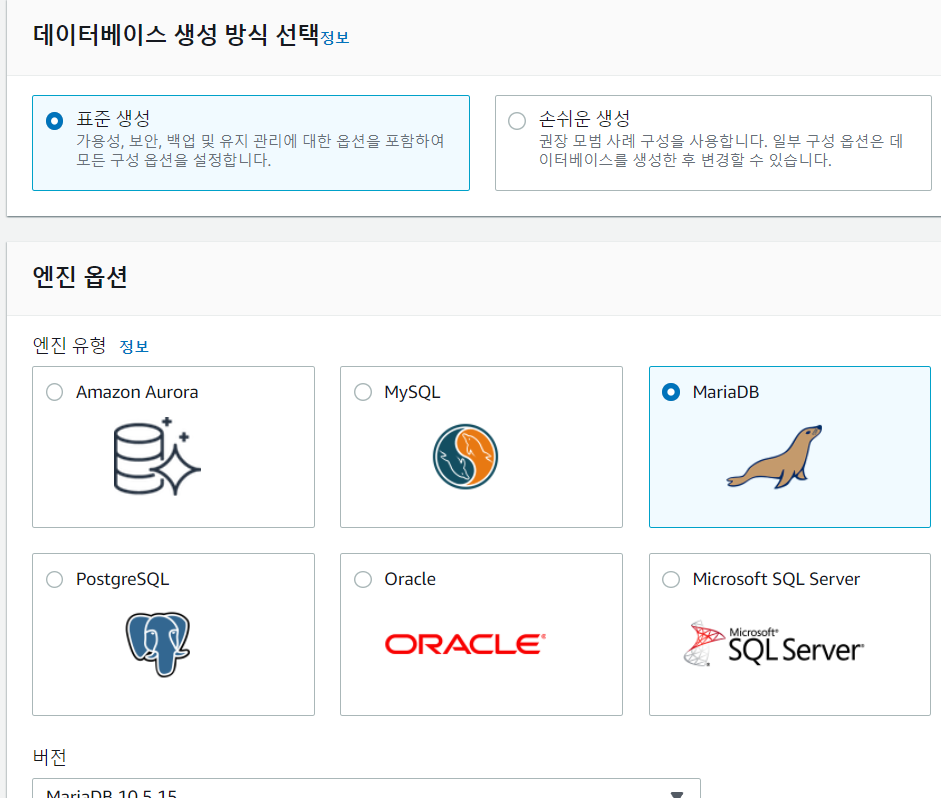Open 정보 link next to 데이터베이스 생성 방식 선택
This screenshot has width=941, height=798.
coord(335,38)
